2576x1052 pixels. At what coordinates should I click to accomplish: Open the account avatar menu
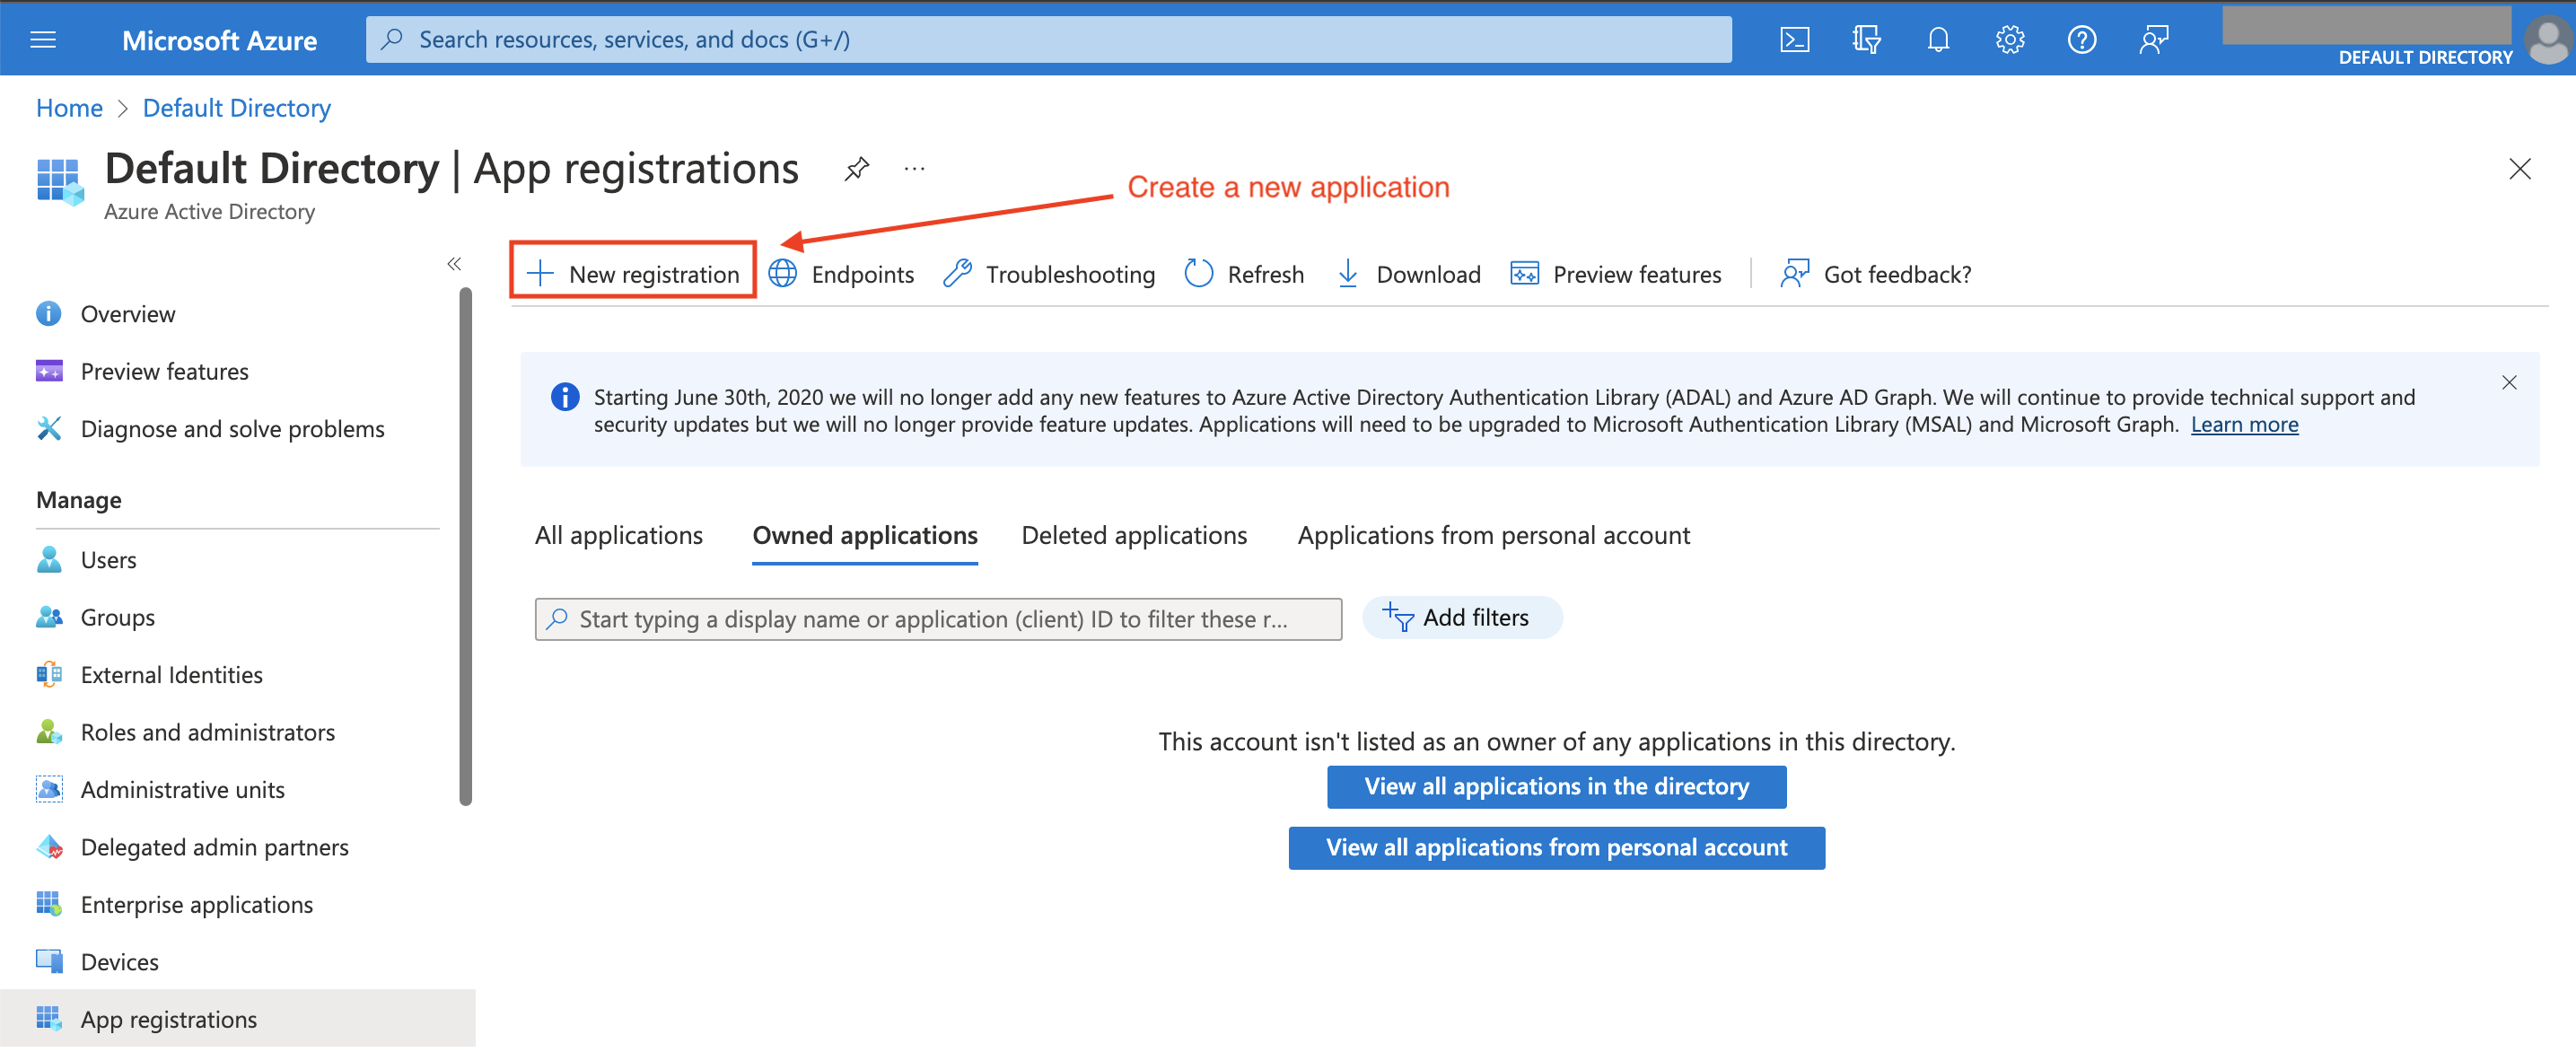pos(2547,41)
